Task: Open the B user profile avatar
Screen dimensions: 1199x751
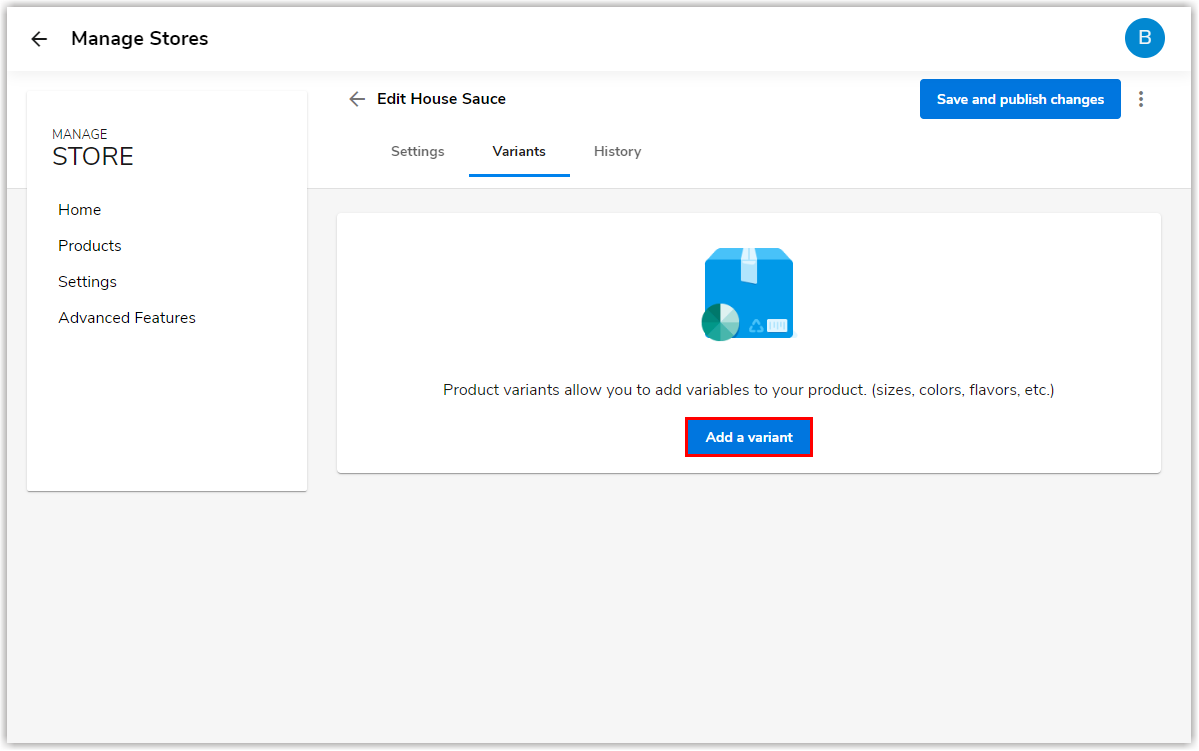Action: [1144, 38]
